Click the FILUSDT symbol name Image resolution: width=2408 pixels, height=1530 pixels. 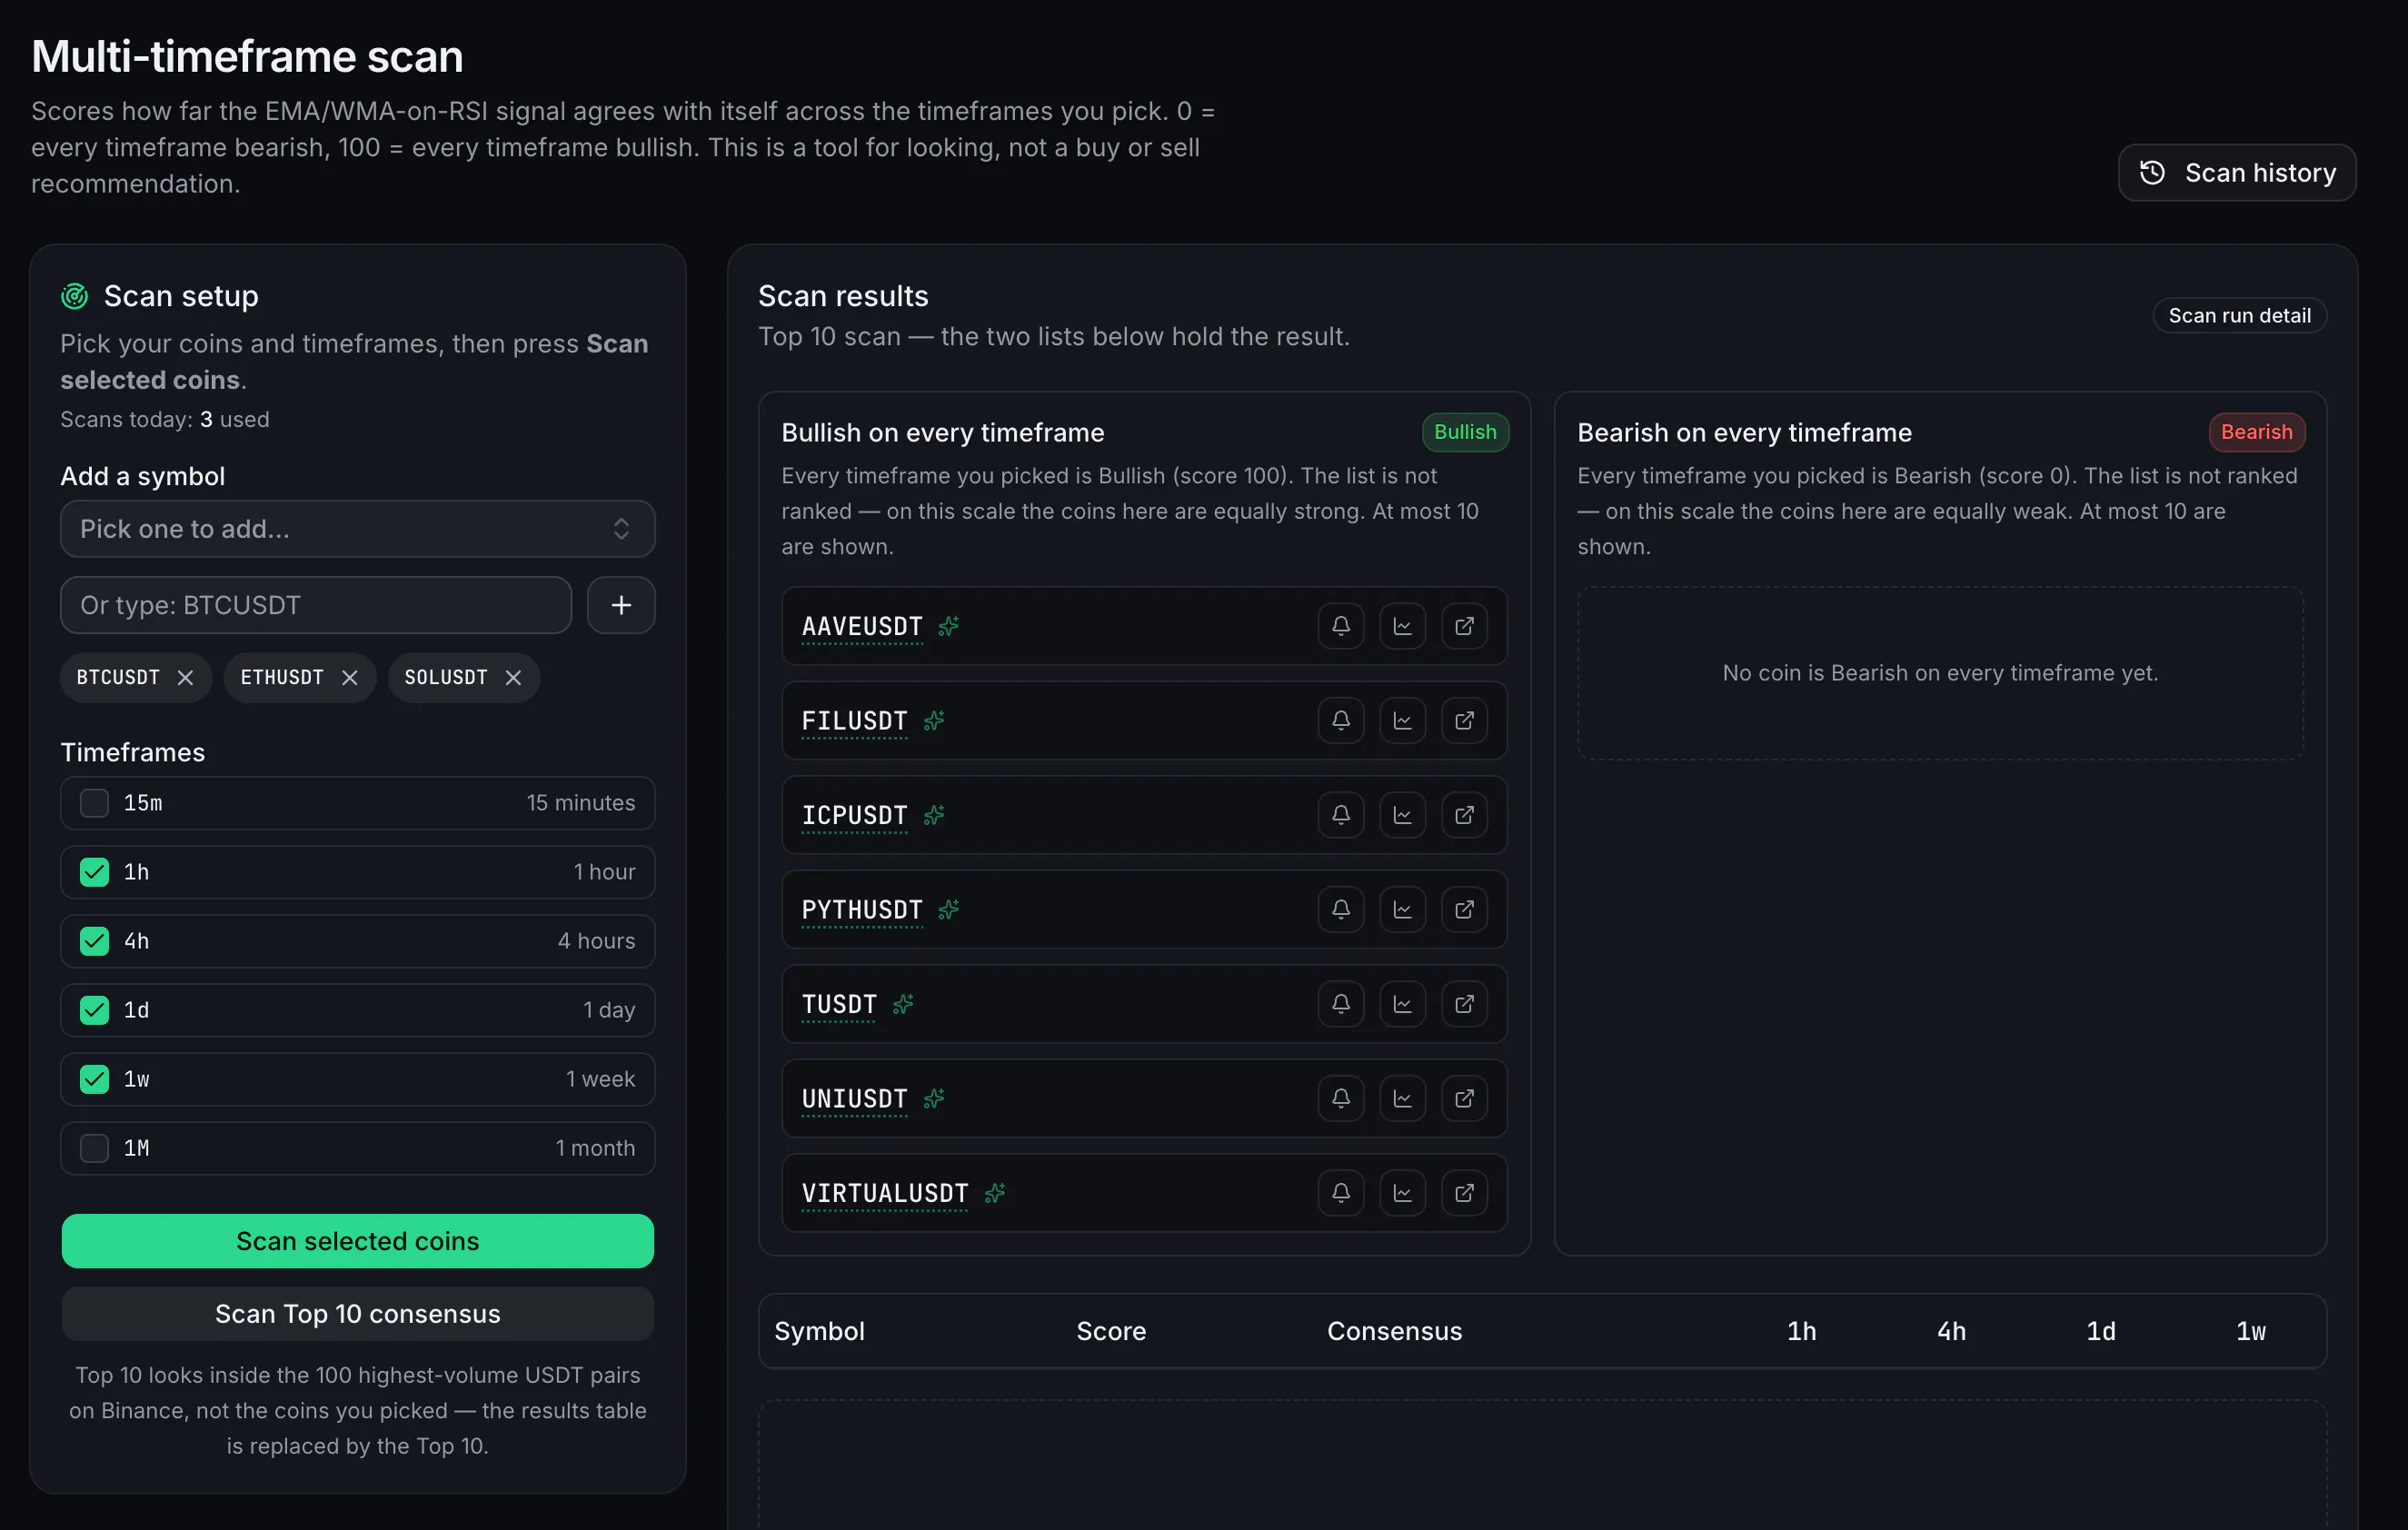854,720
